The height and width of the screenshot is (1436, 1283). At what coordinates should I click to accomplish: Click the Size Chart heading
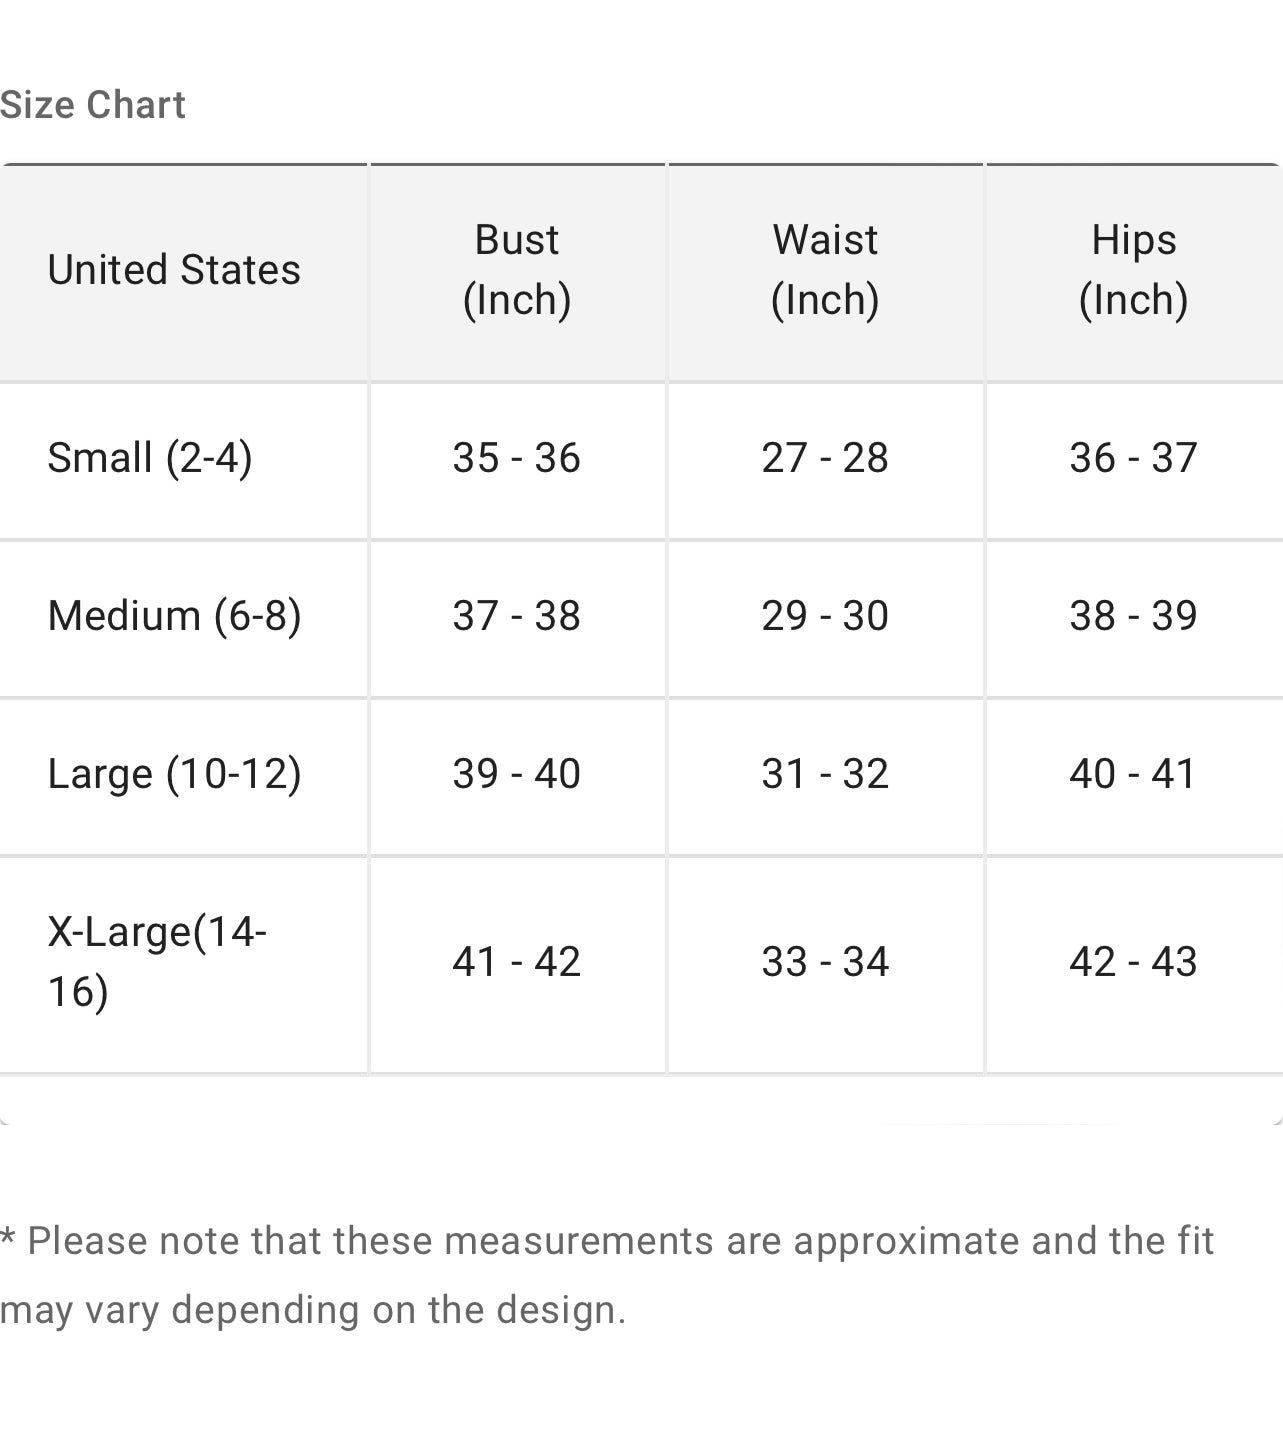[93, 105]
